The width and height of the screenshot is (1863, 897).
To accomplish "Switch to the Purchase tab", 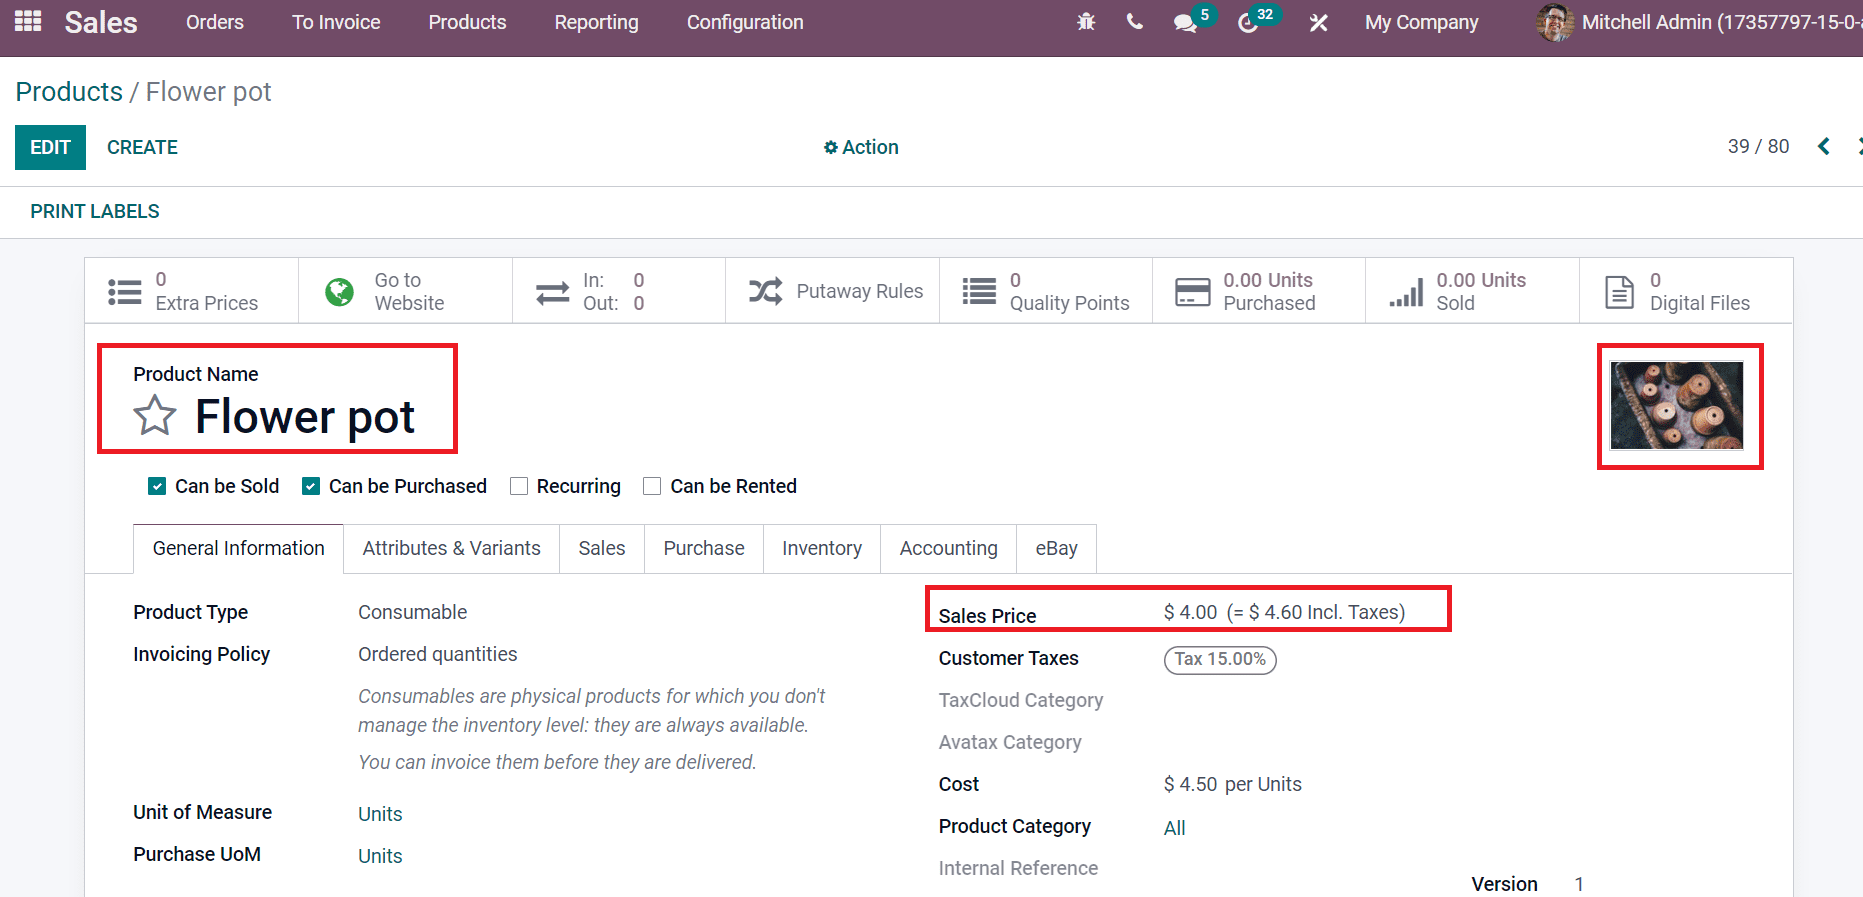I will coord(704,548).
